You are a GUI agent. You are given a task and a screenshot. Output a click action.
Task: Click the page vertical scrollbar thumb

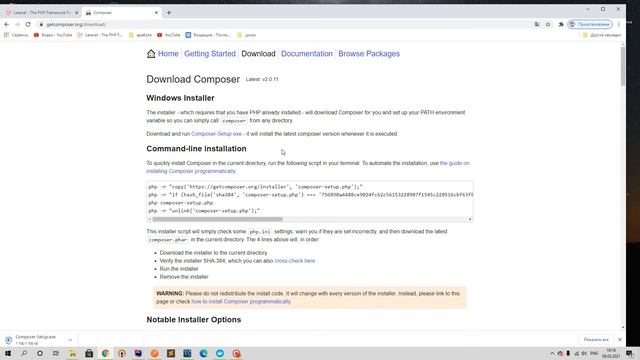pos(623,67)
